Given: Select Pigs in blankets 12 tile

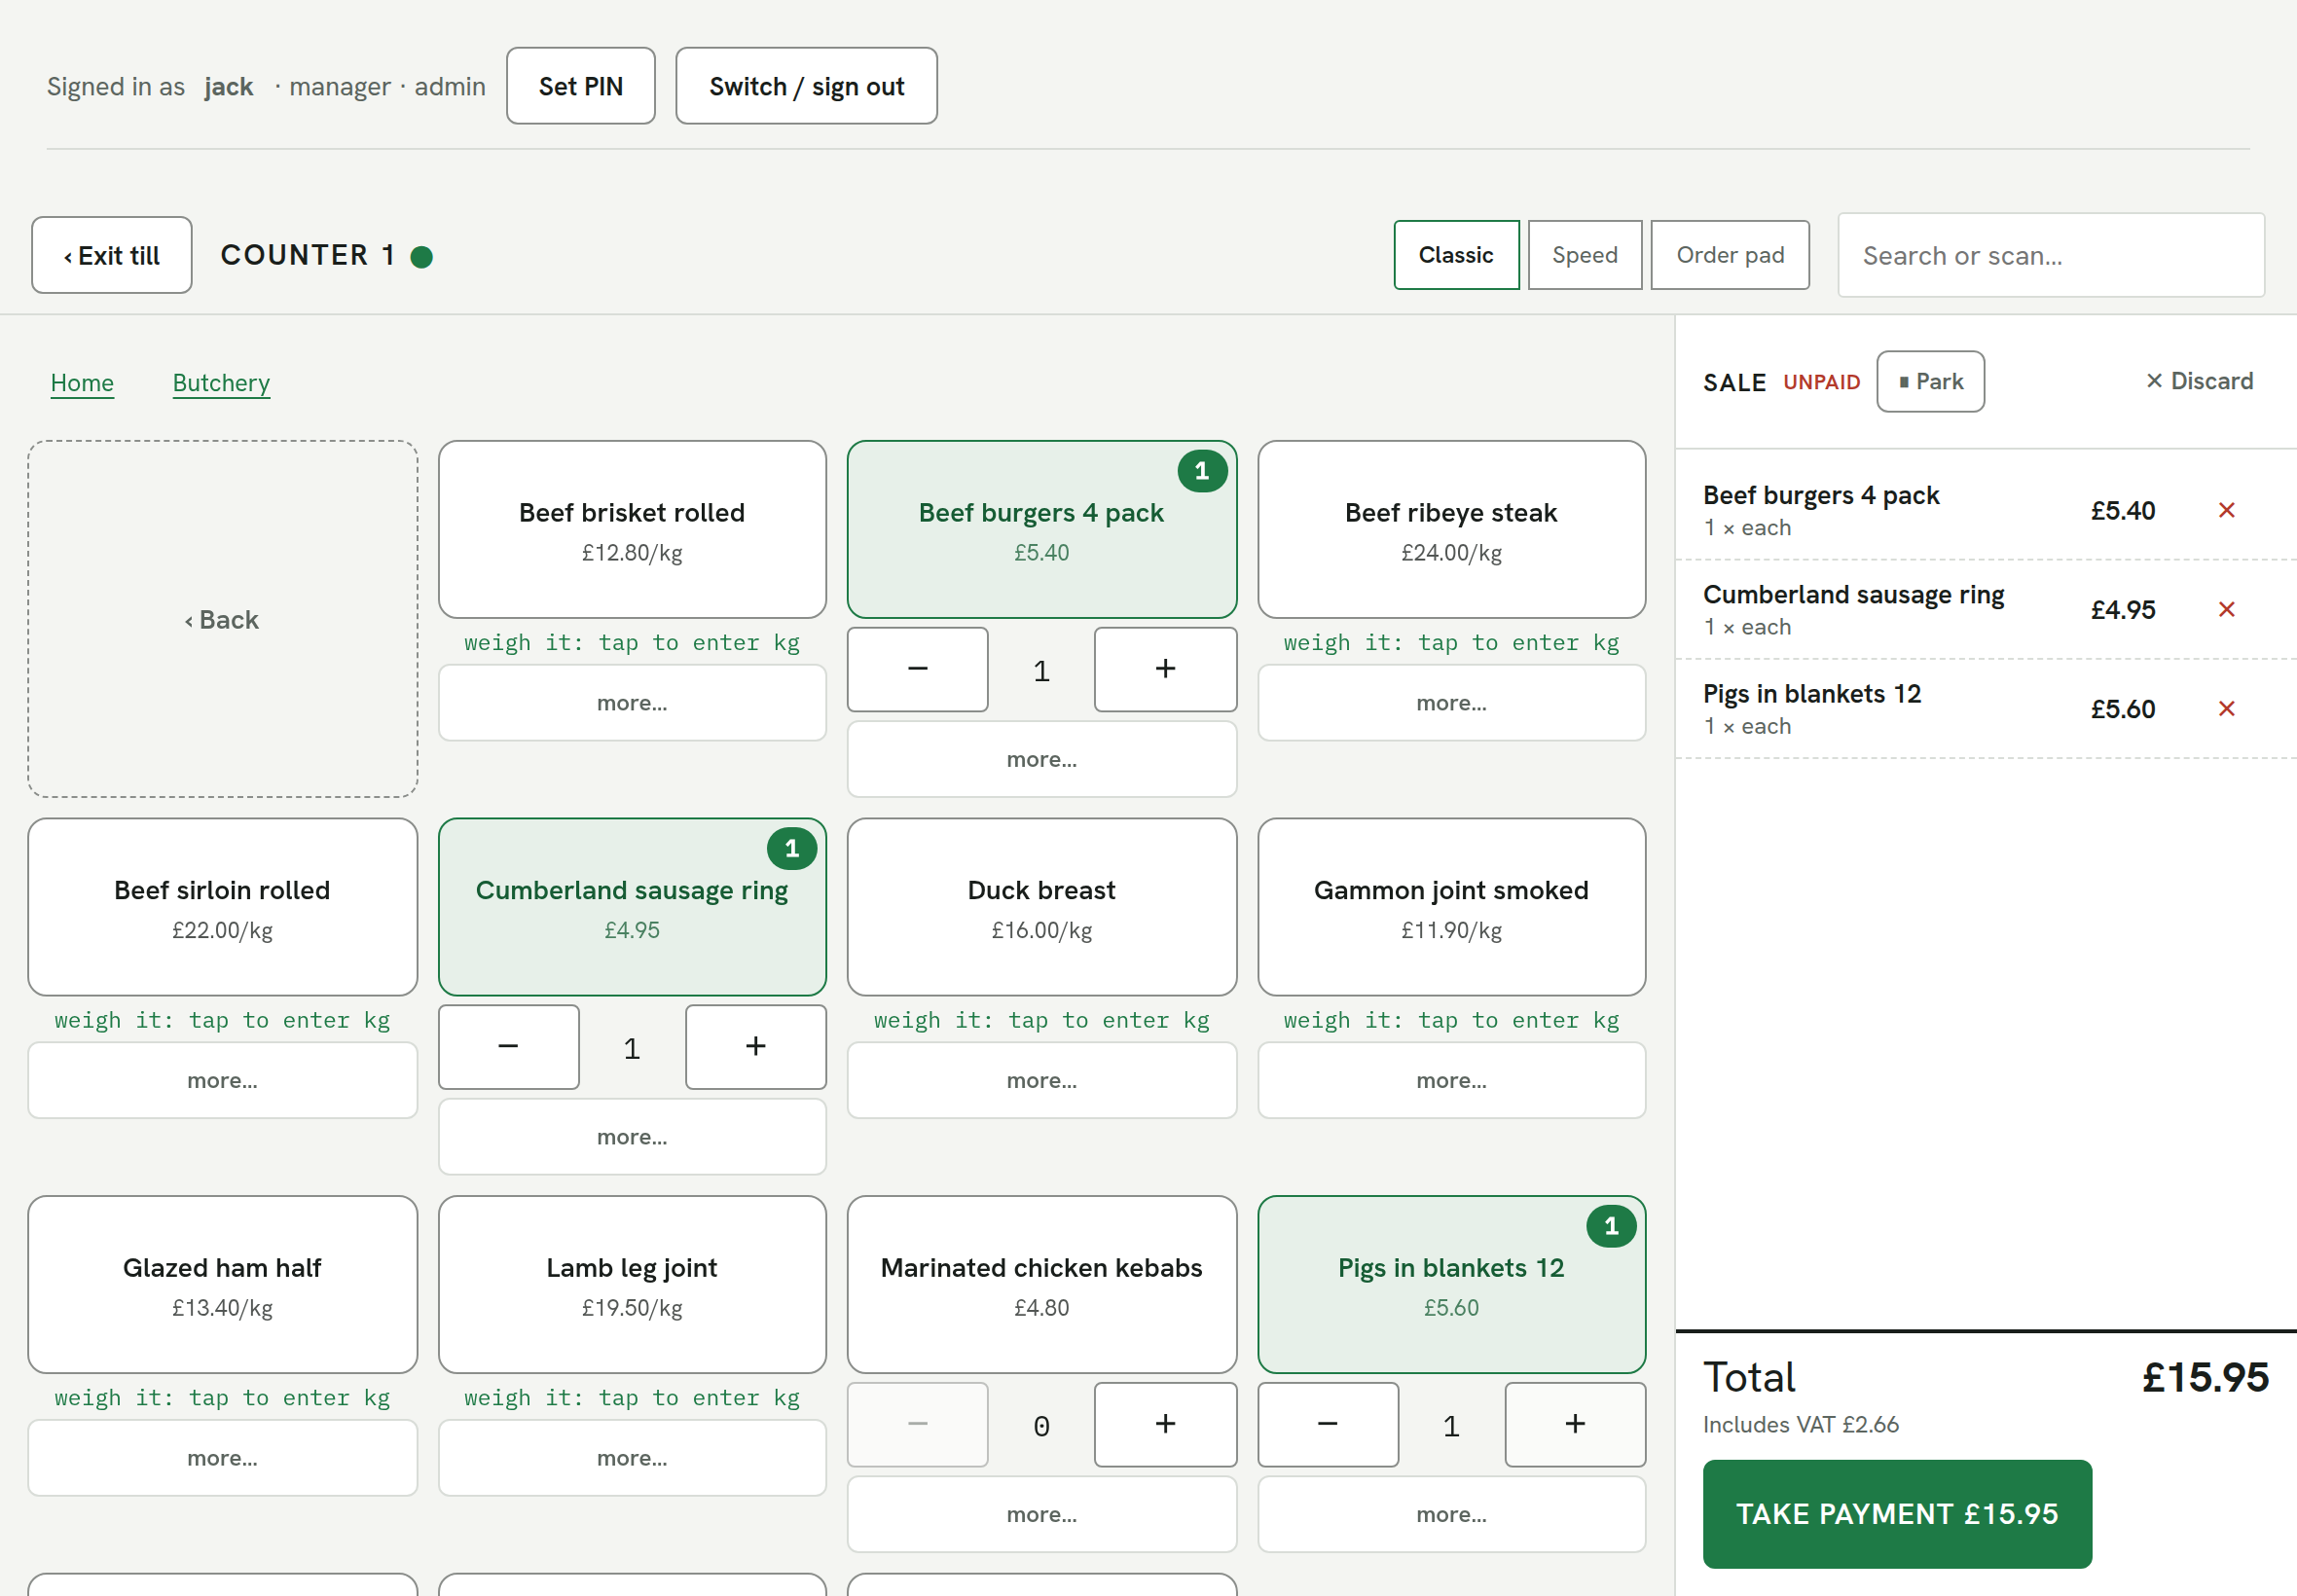Looking at the screenshot, I should pyautogui.click(x=1451, y=1284).
